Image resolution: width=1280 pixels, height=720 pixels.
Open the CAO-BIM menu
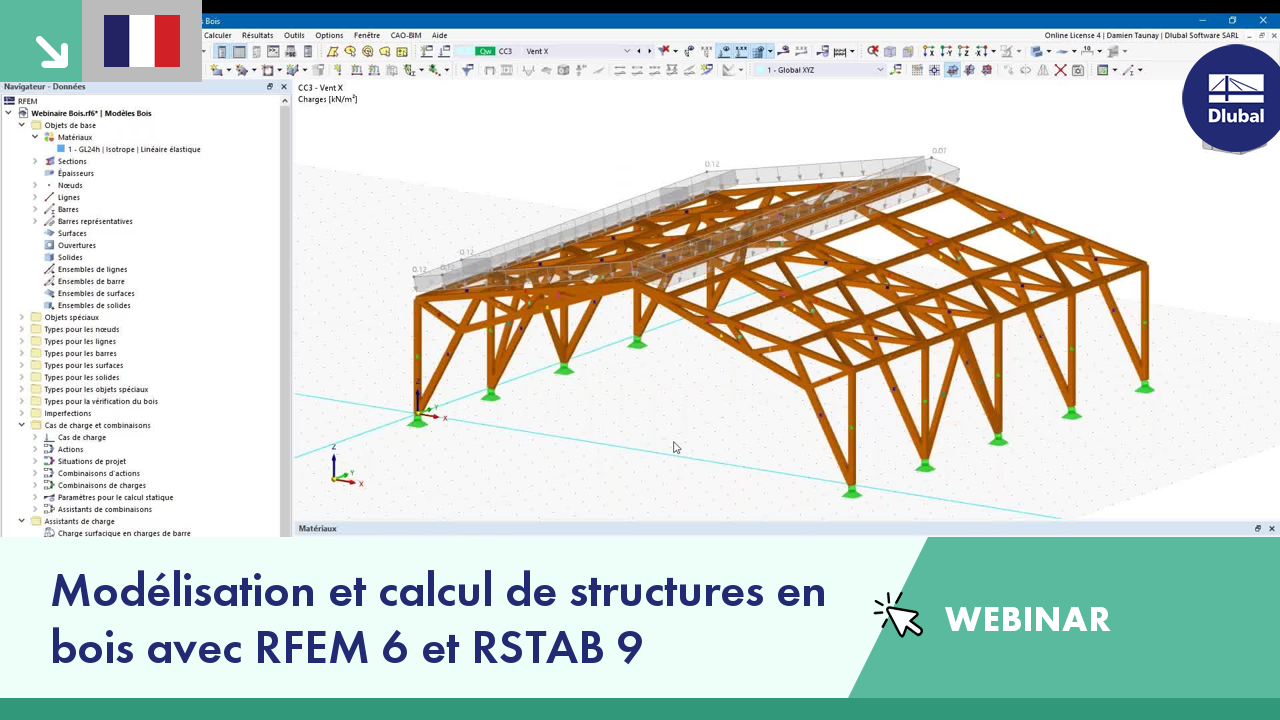click(405, 35)
